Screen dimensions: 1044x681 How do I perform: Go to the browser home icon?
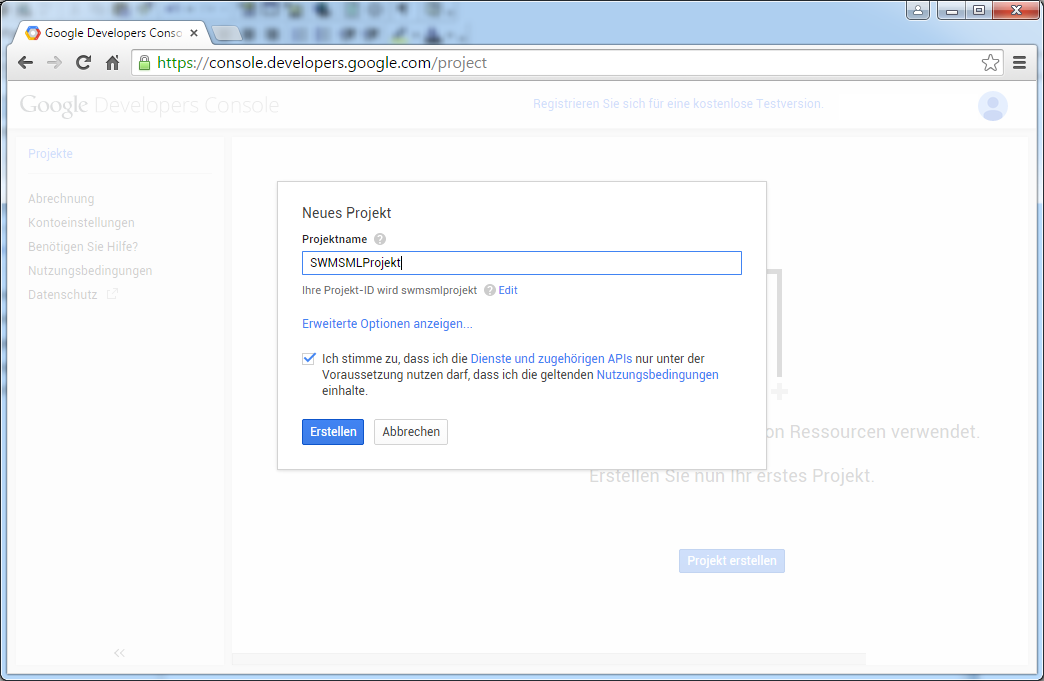coord(113,63)
